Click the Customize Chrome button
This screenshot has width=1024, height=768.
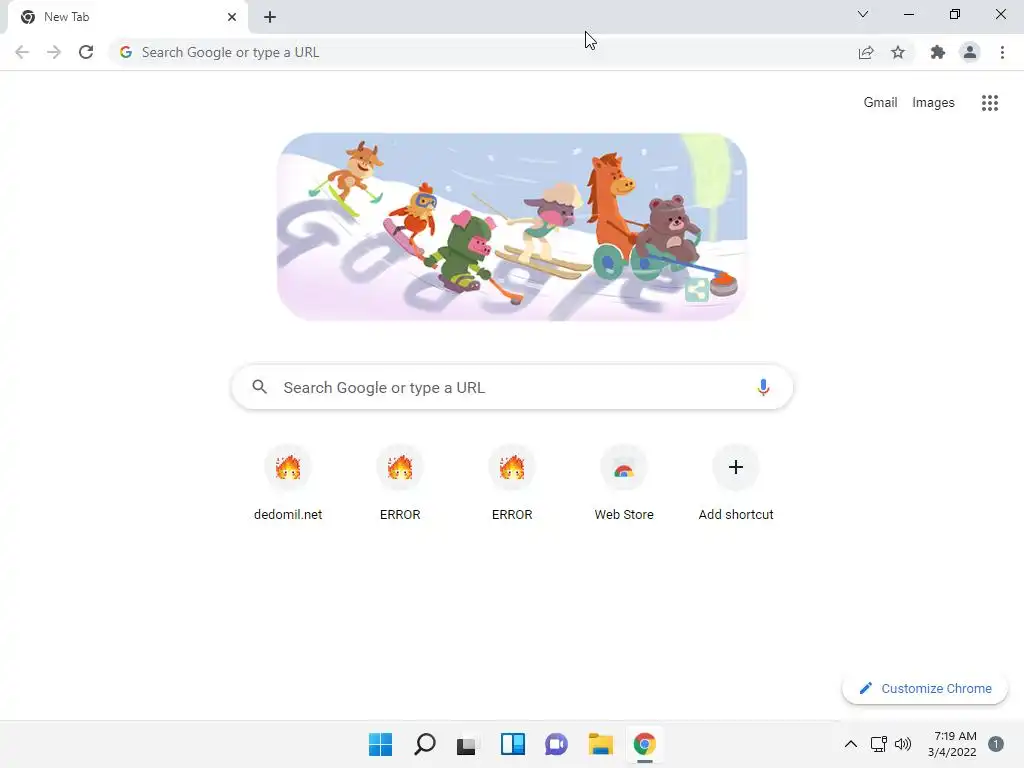pyautogui.click(x=925, y=688)
